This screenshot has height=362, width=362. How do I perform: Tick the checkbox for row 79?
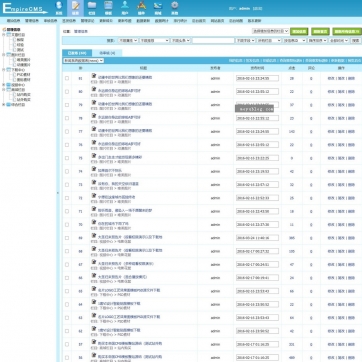pos(67,105)
